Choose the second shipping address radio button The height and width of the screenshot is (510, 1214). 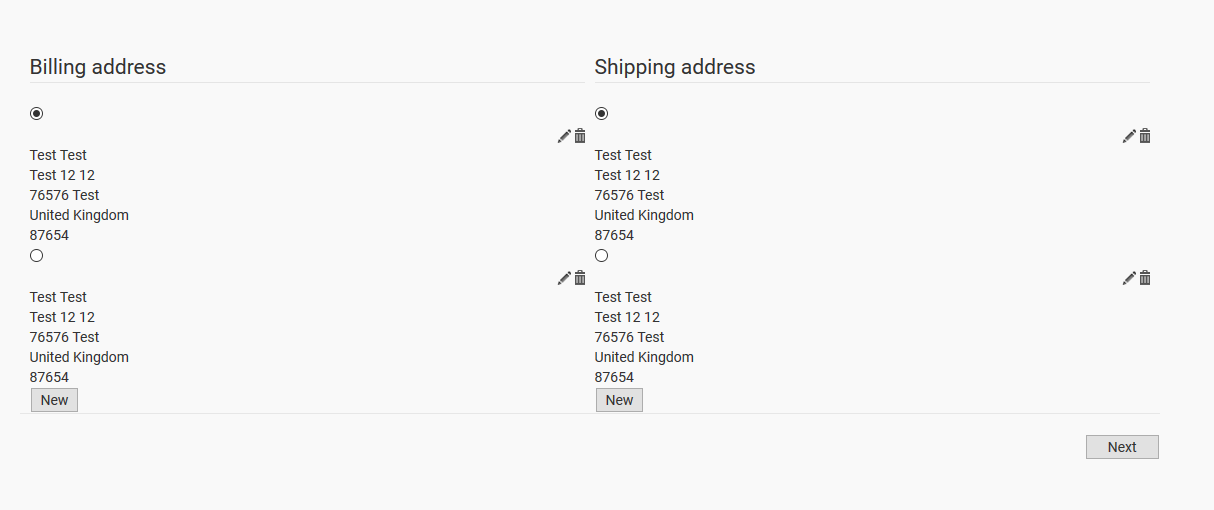click(602, 256)
